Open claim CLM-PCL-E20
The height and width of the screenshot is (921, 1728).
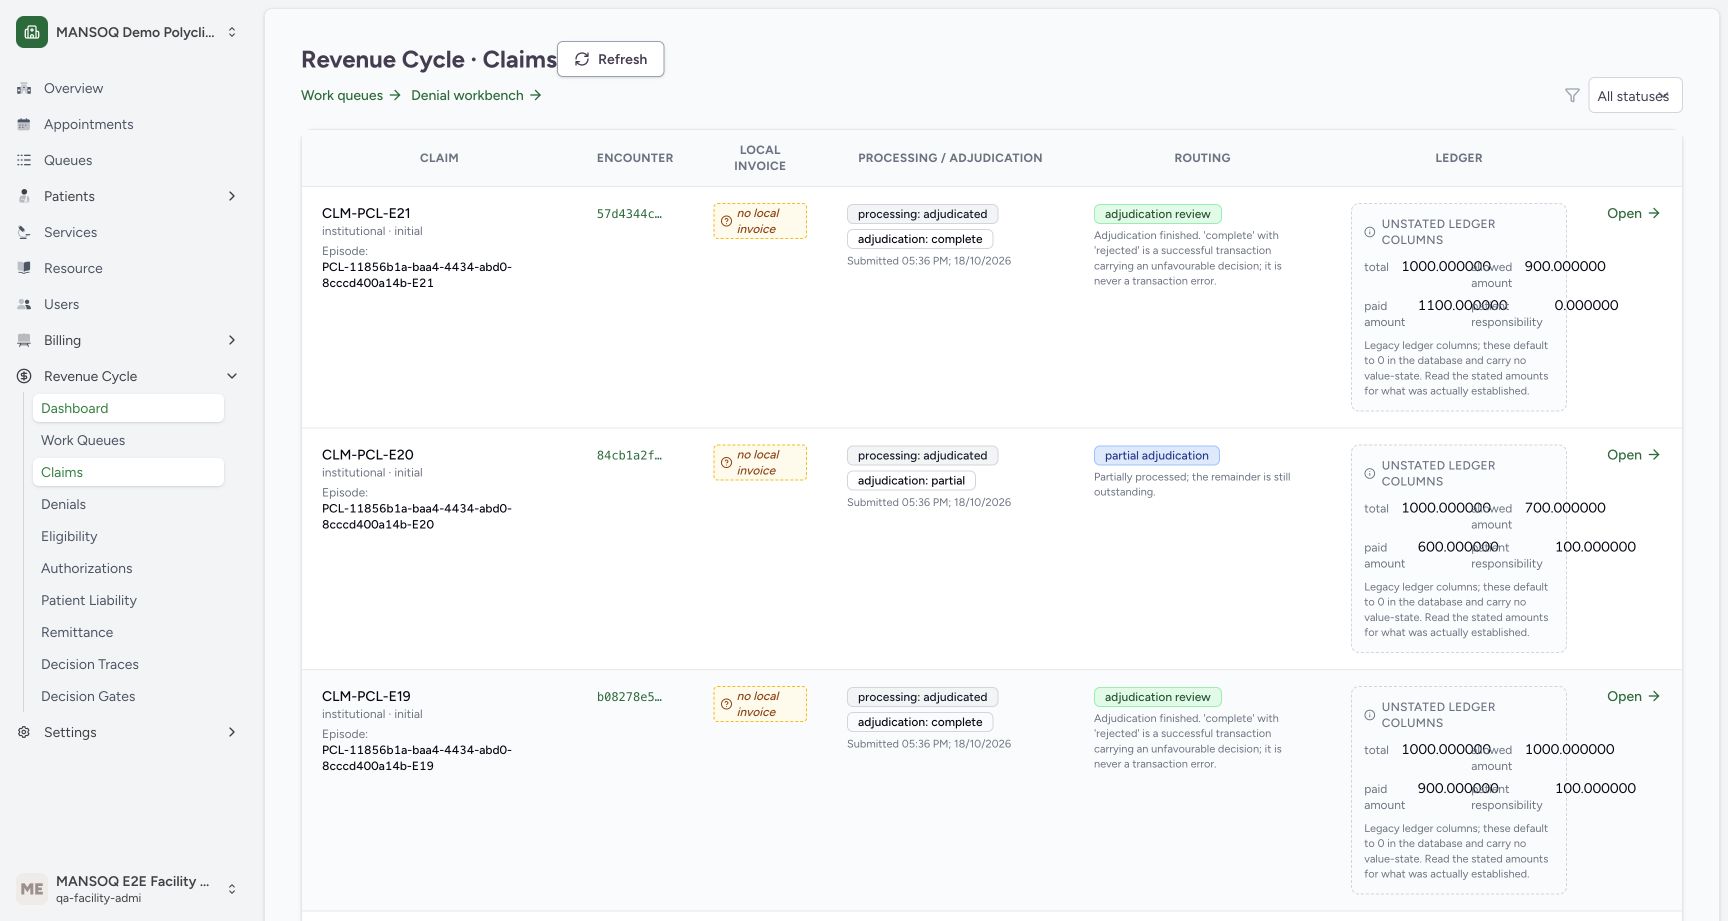point(1633,455)
